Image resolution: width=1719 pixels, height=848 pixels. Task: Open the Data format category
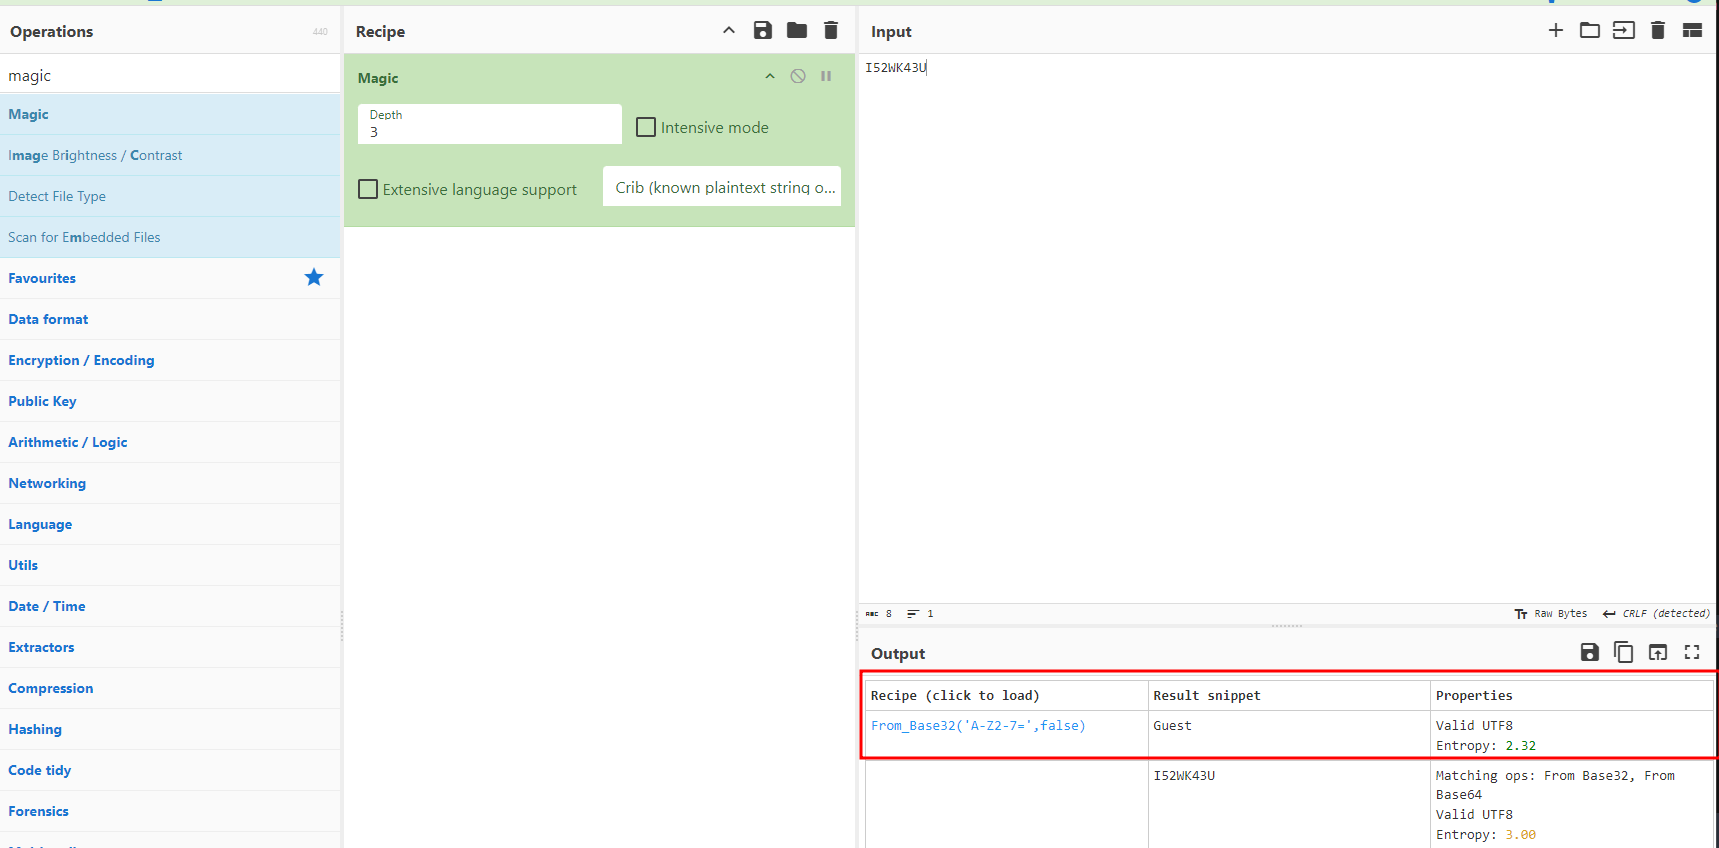[x=48, y=319]
